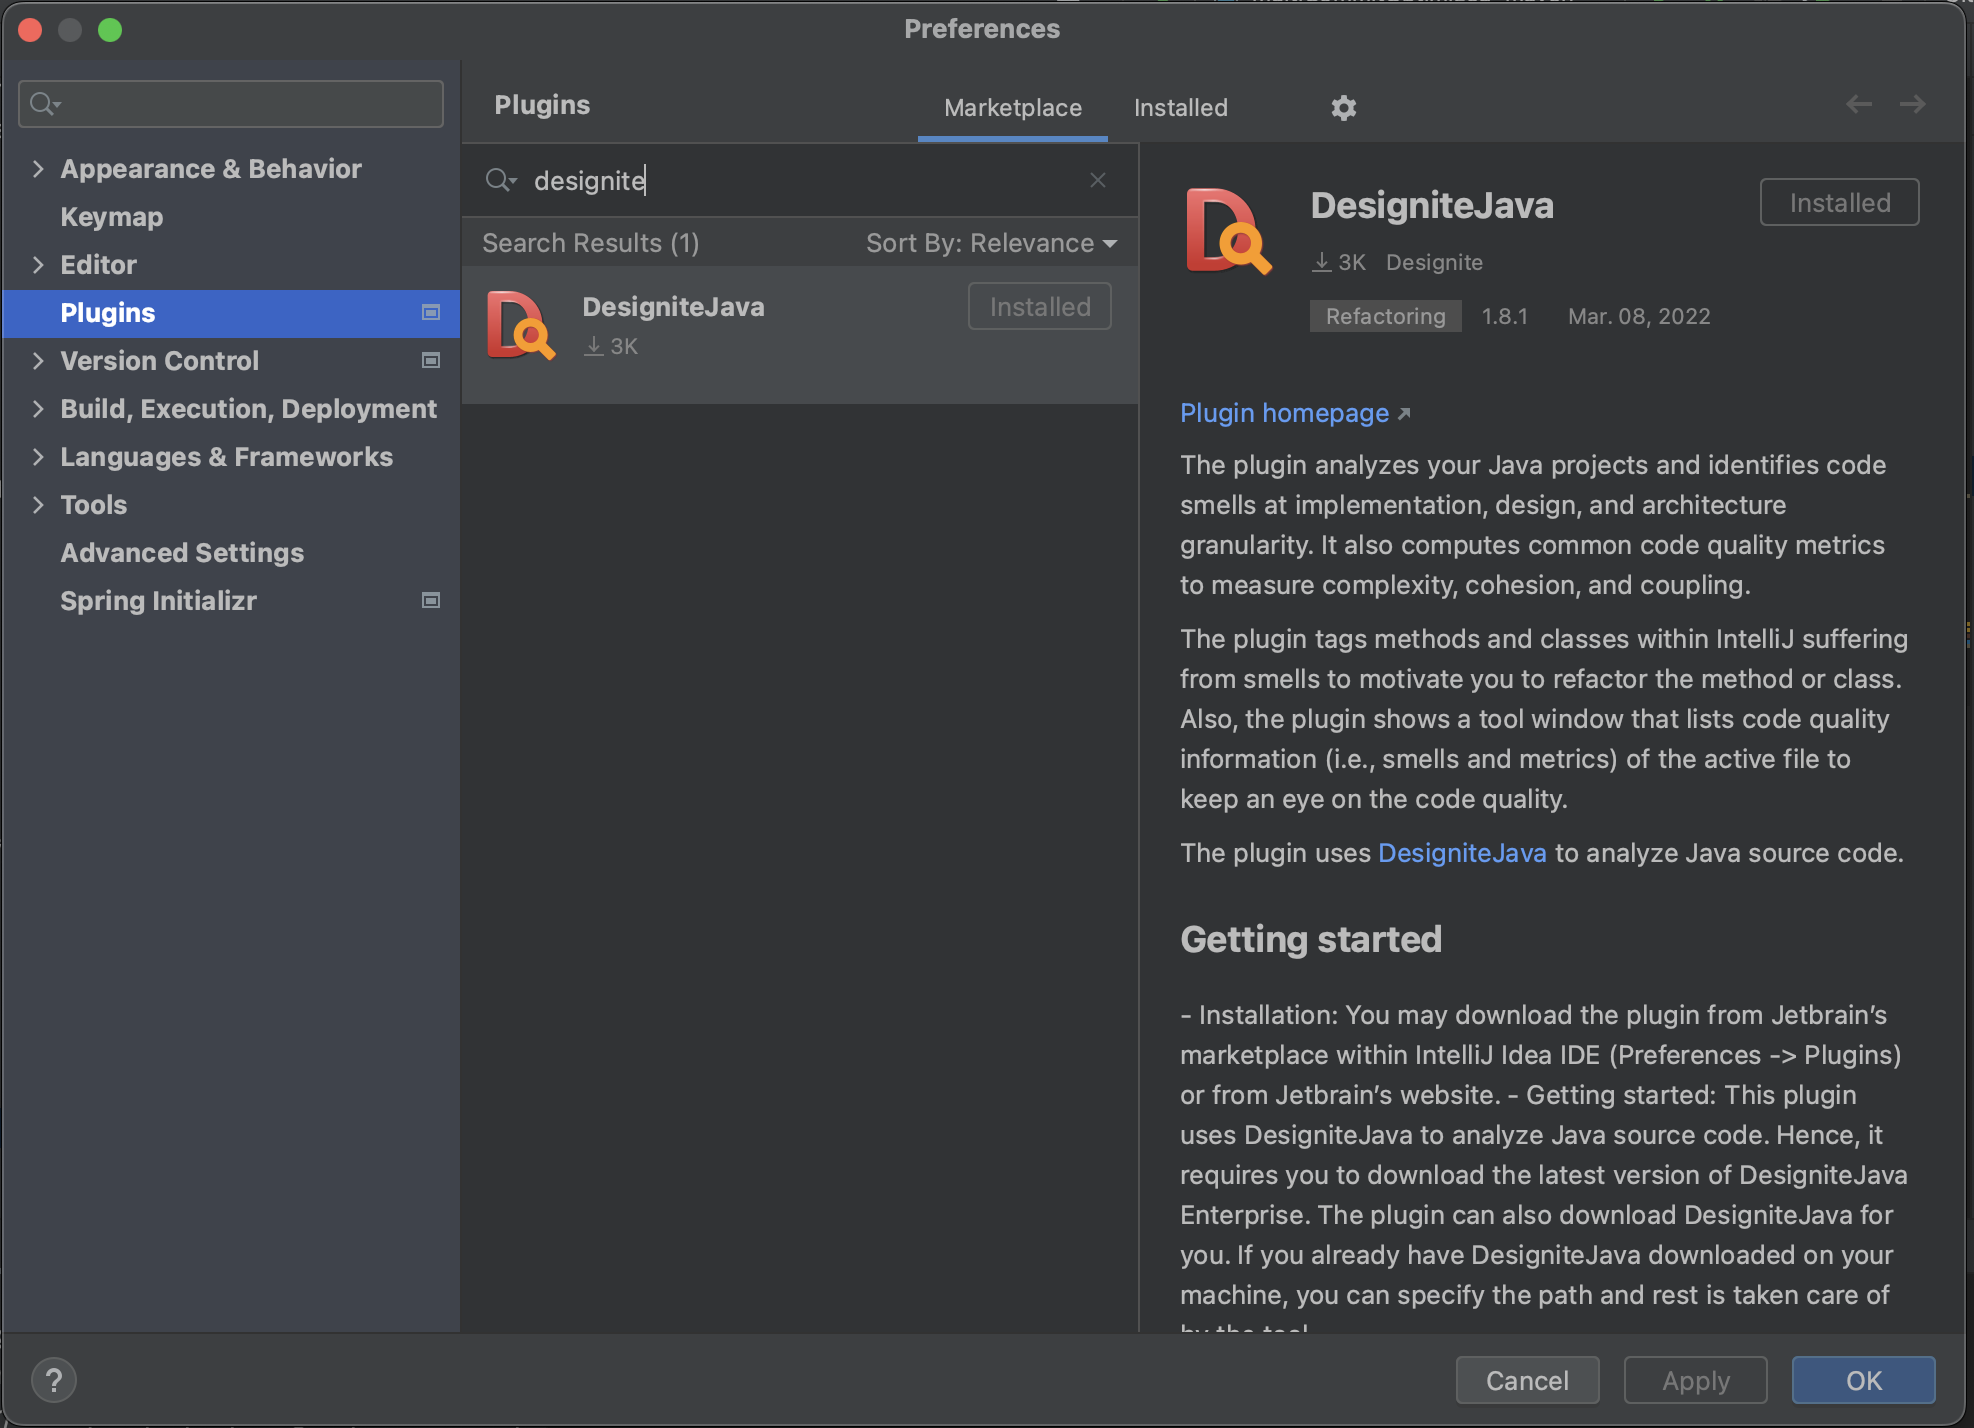Expand the Version Control section
The height and width of the screenshot is (1428, 1974).
(38, 361)
